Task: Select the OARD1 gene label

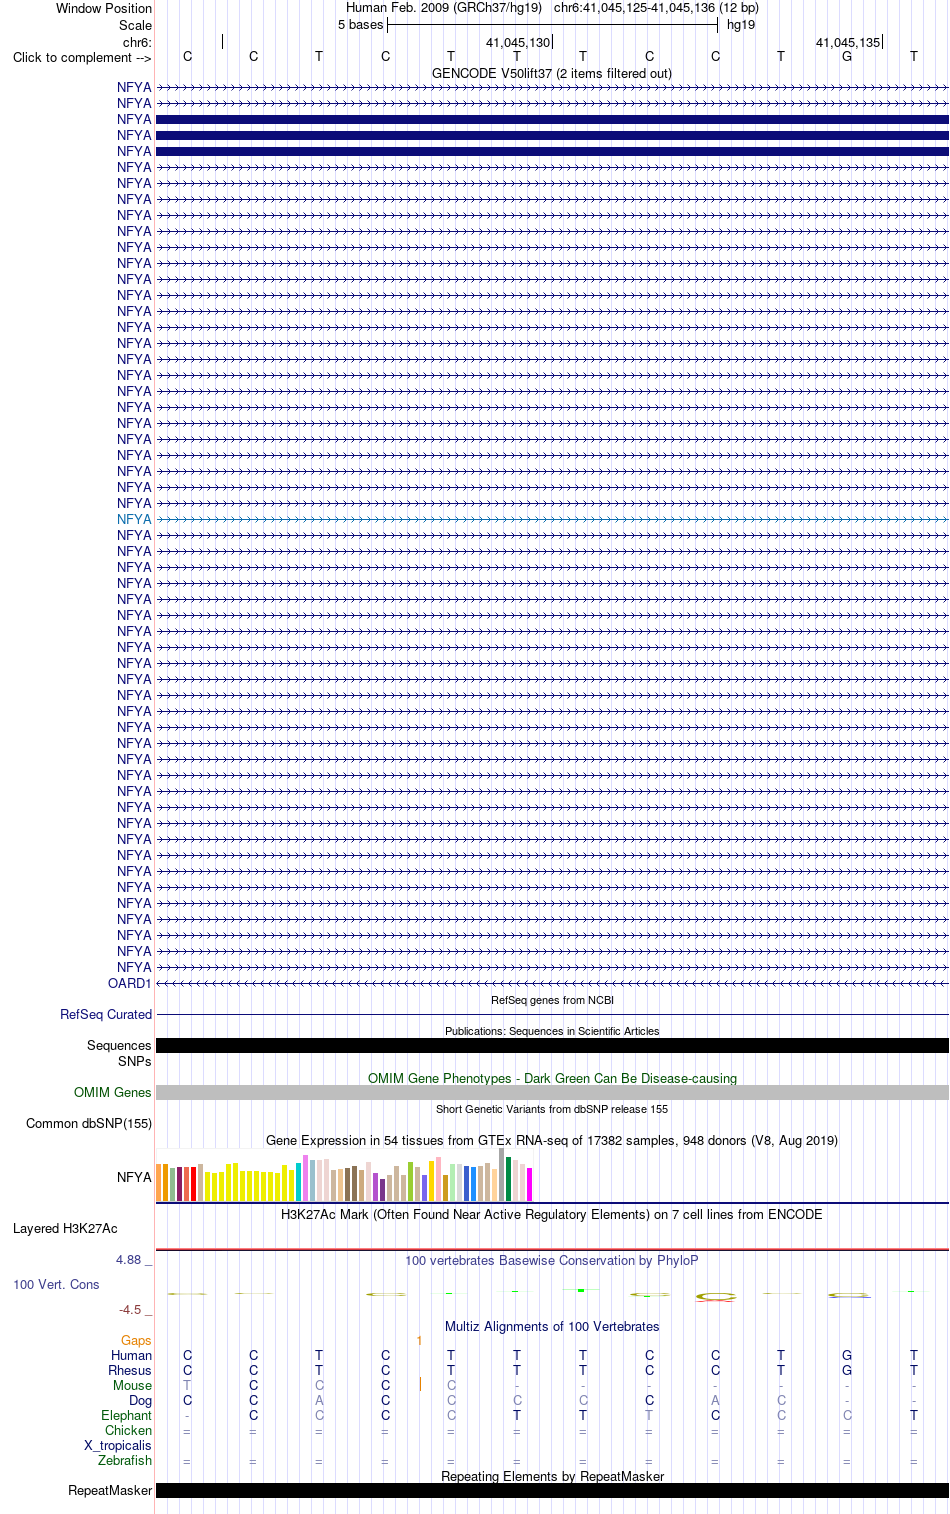Action: tap(130, 983)
